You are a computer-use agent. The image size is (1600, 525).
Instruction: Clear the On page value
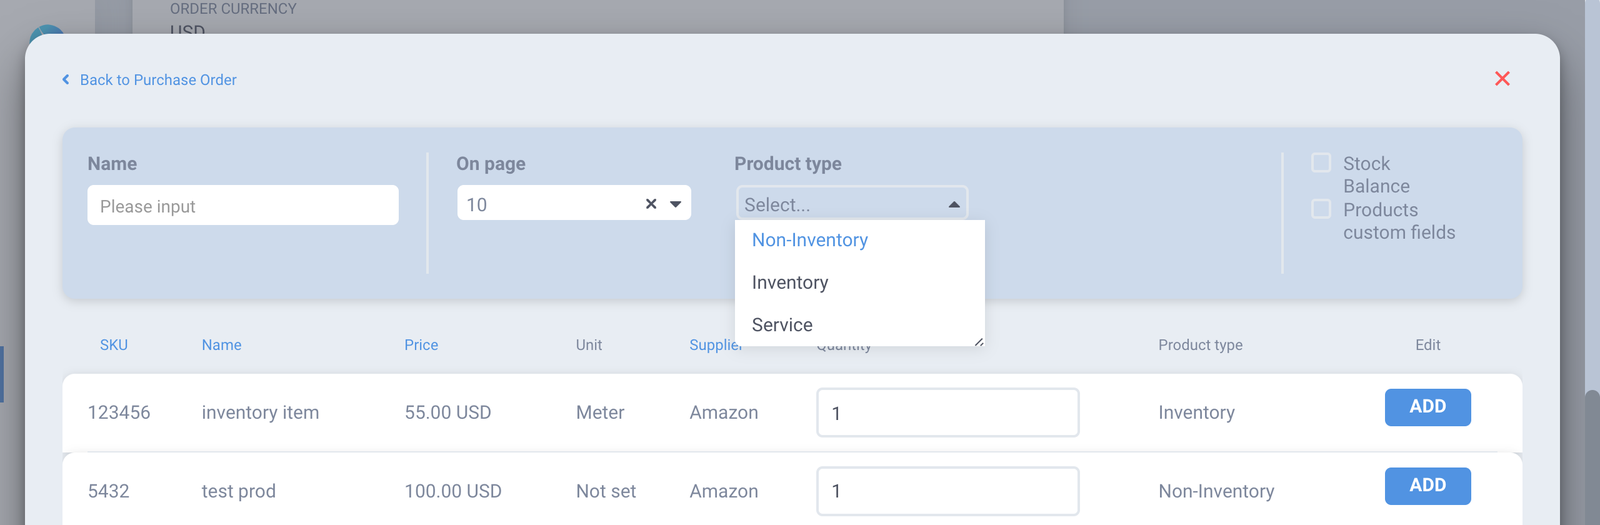tap(651, 204)
